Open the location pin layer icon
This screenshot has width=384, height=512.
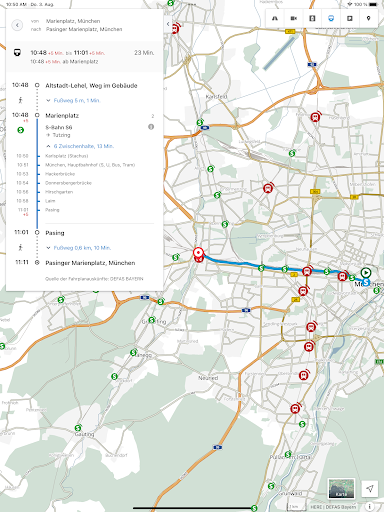click(368, 18)
